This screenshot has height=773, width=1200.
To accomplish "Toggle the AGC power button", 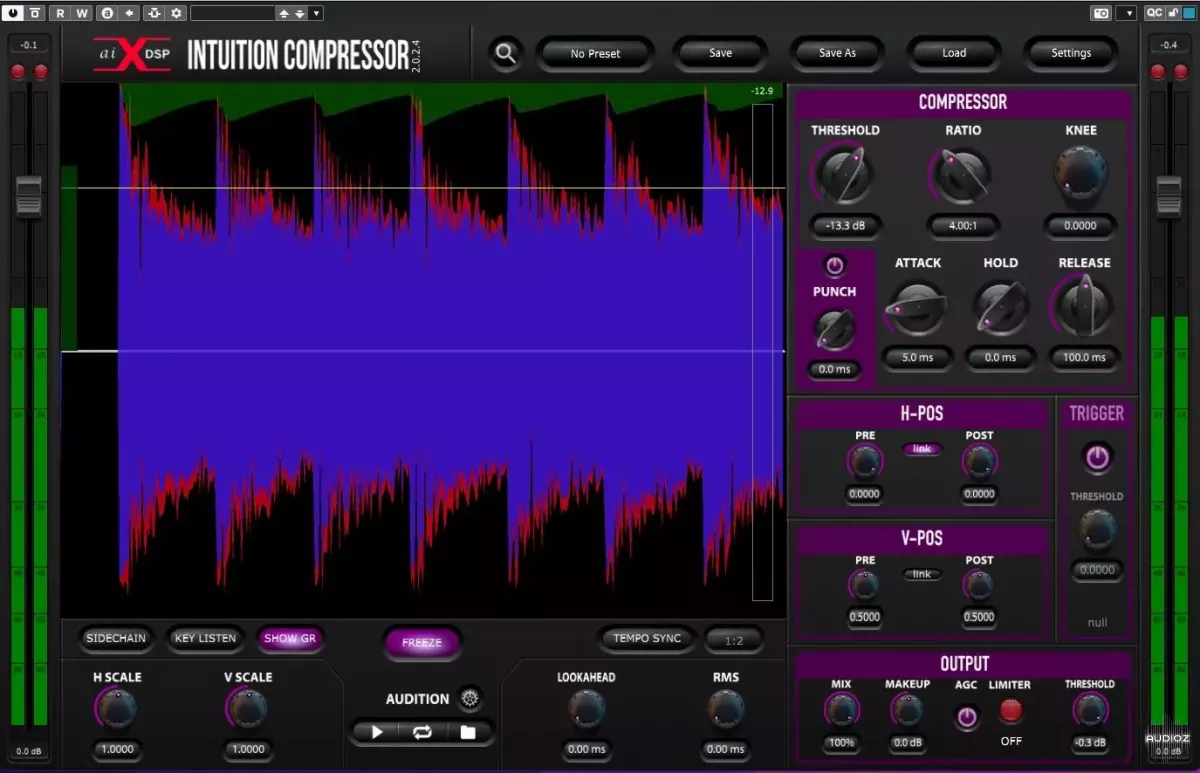I will point(967,717).
